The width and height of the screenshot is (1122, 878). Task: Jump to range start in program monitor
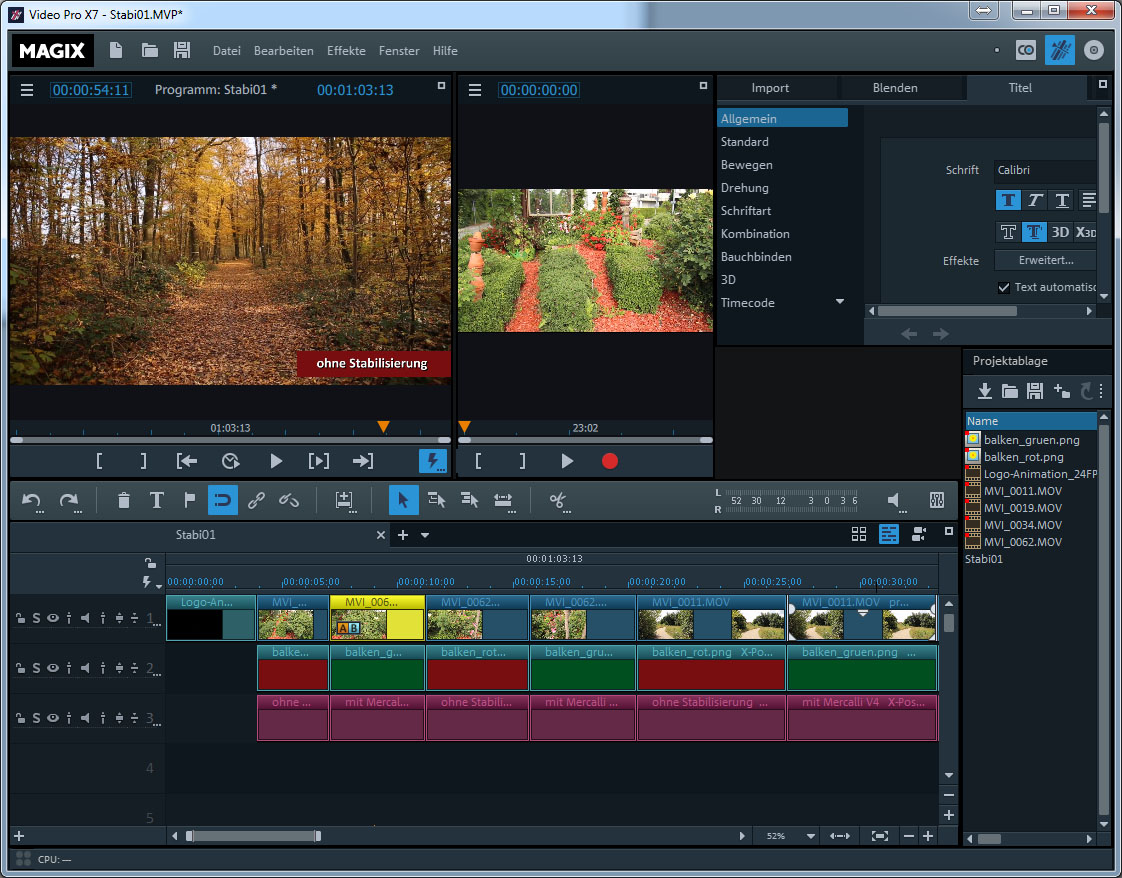click(x=187, y=462)
